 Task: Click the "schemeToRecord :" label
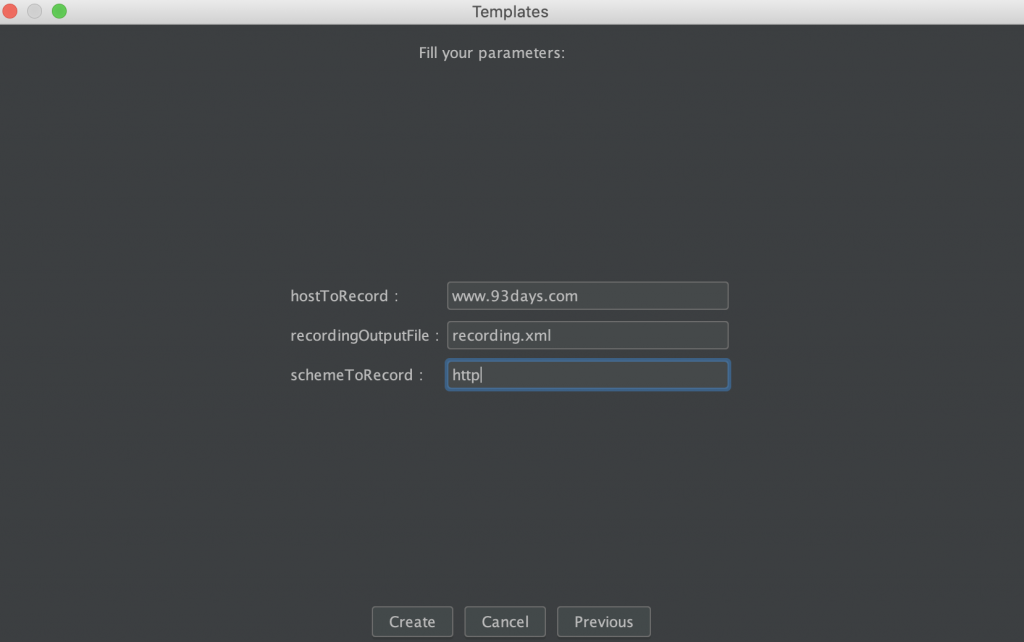click(357, 375)
